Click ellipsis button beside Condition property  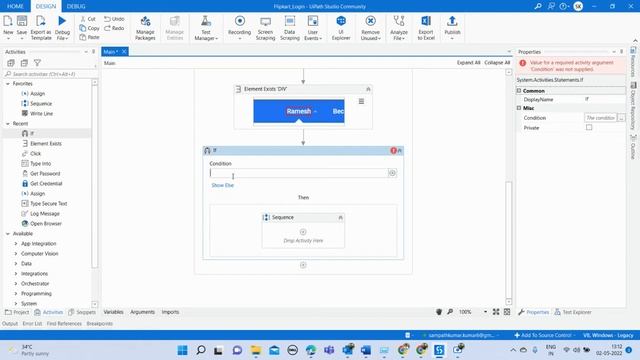click(621, 118)
